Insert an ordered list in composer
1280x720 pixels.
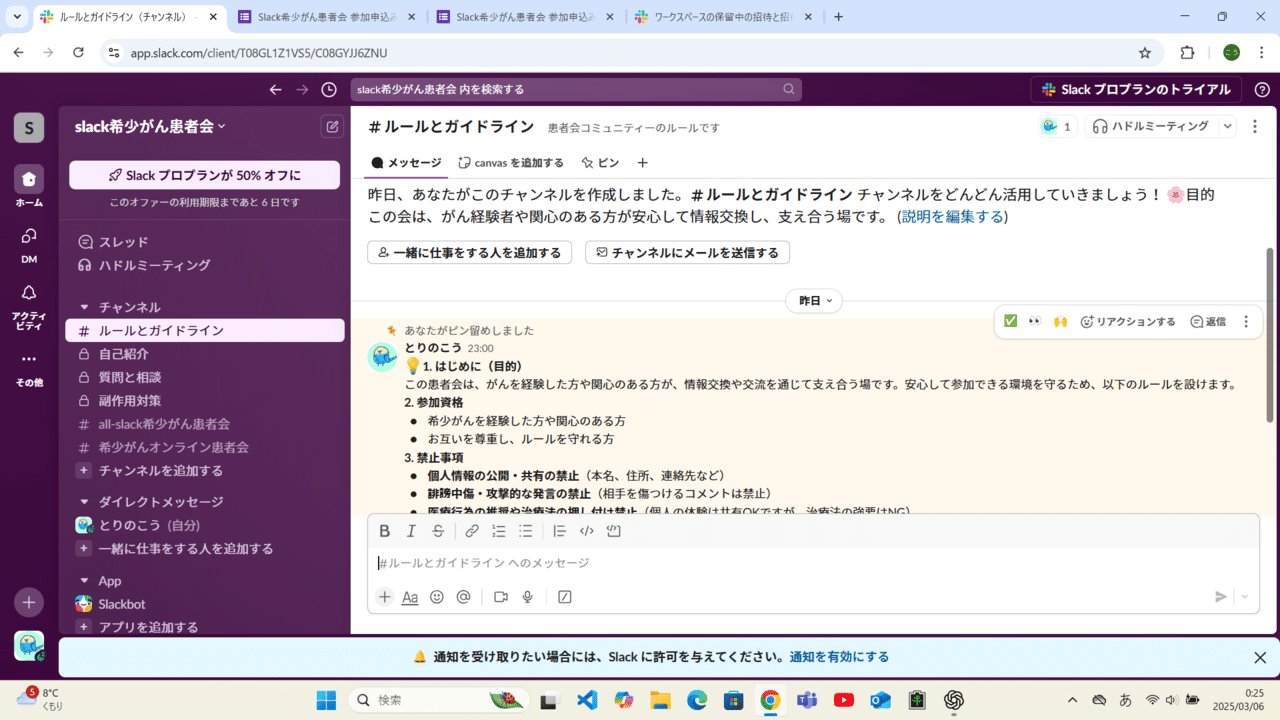pyautogui.click(x=499, y=531)
